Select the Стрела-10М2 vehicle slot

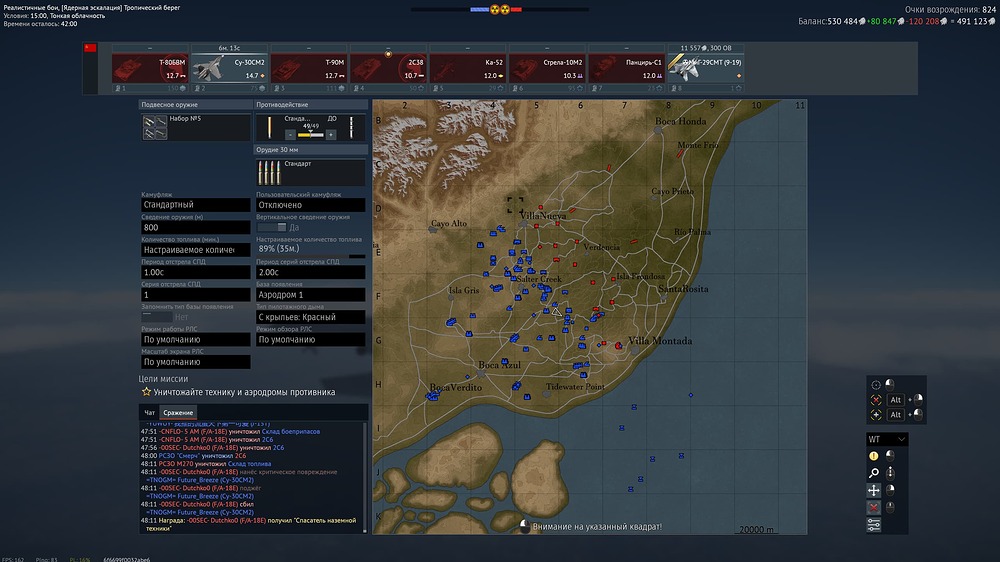point(547,68)
